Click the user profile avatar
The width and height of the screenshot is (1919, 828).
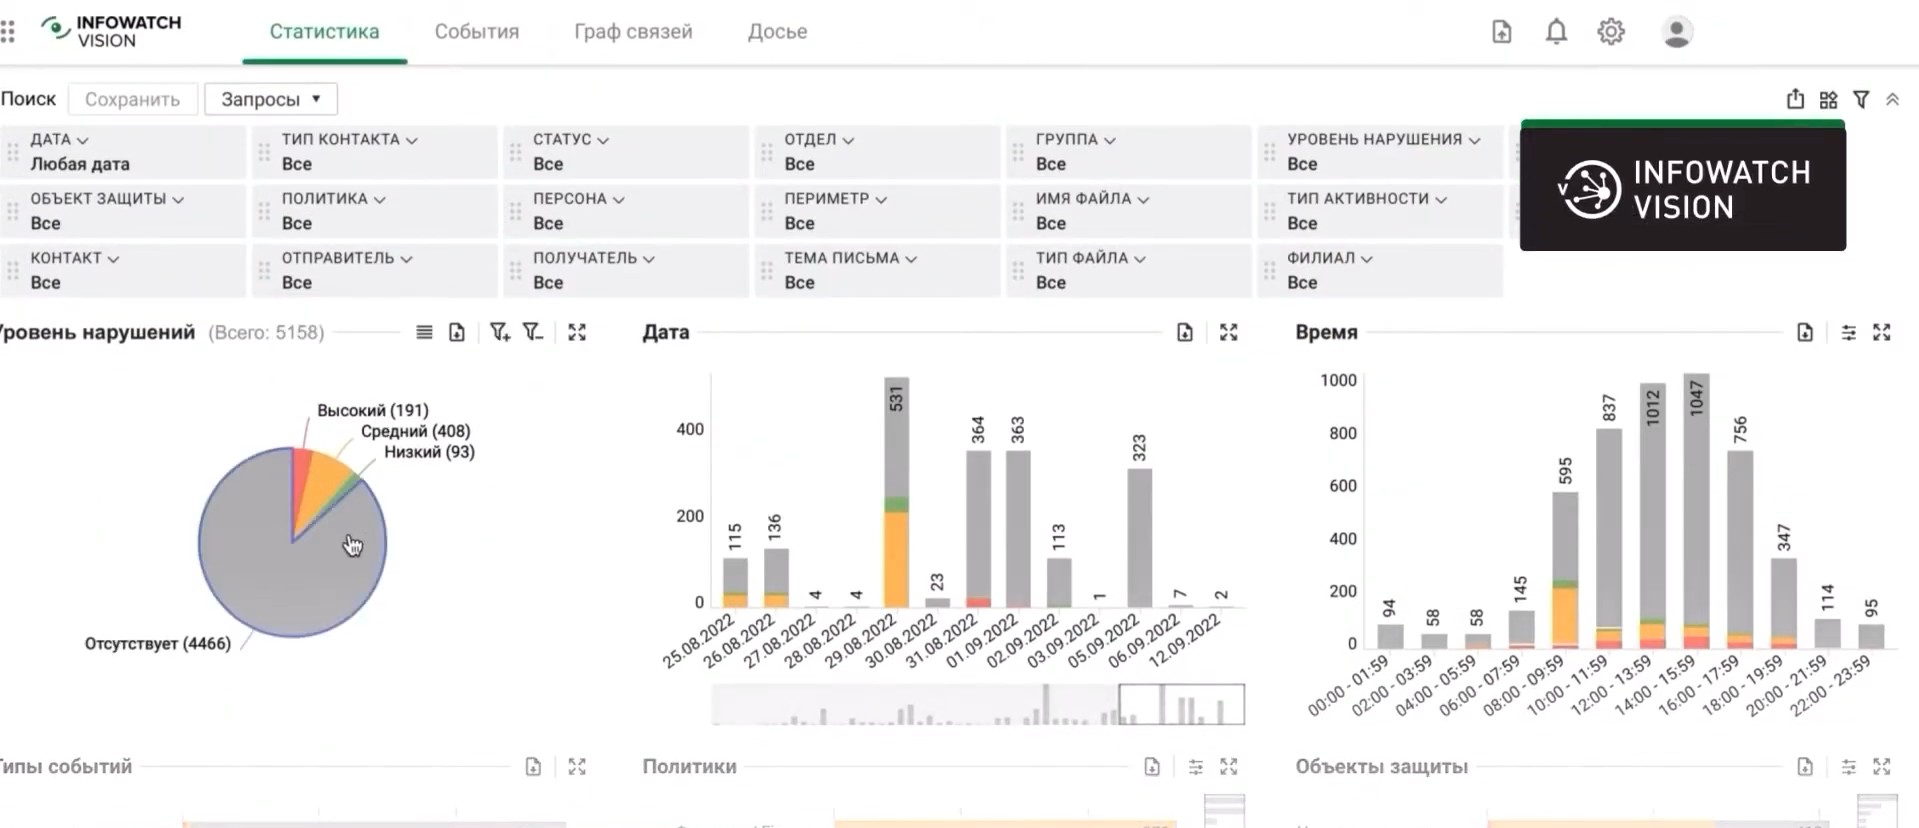[x=1676, y=32]
